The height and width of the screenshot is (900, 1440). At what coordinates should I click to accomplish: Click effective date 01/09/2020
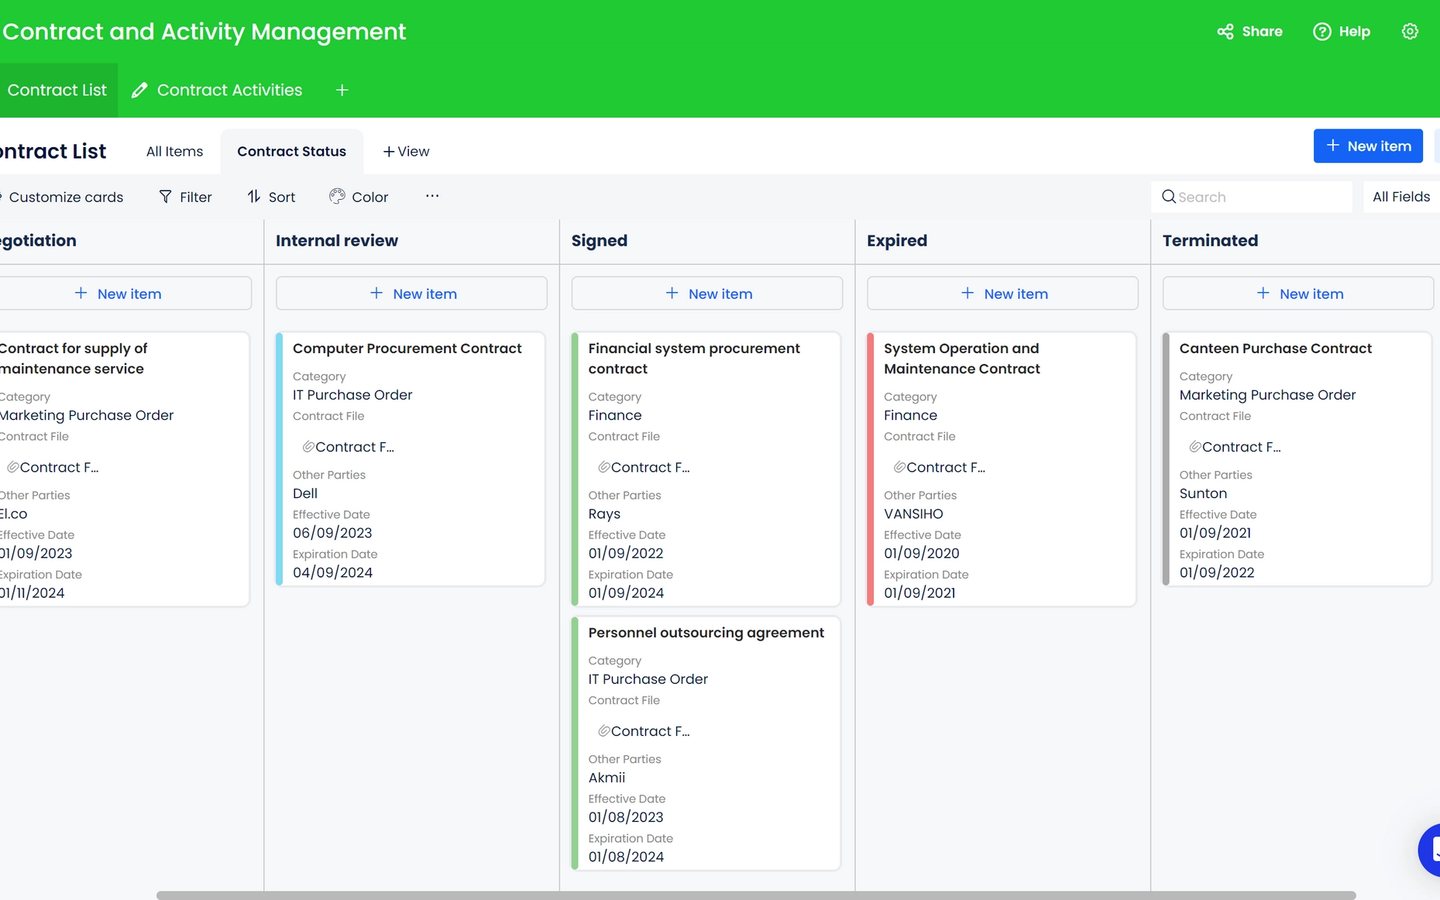coord(922,553)
